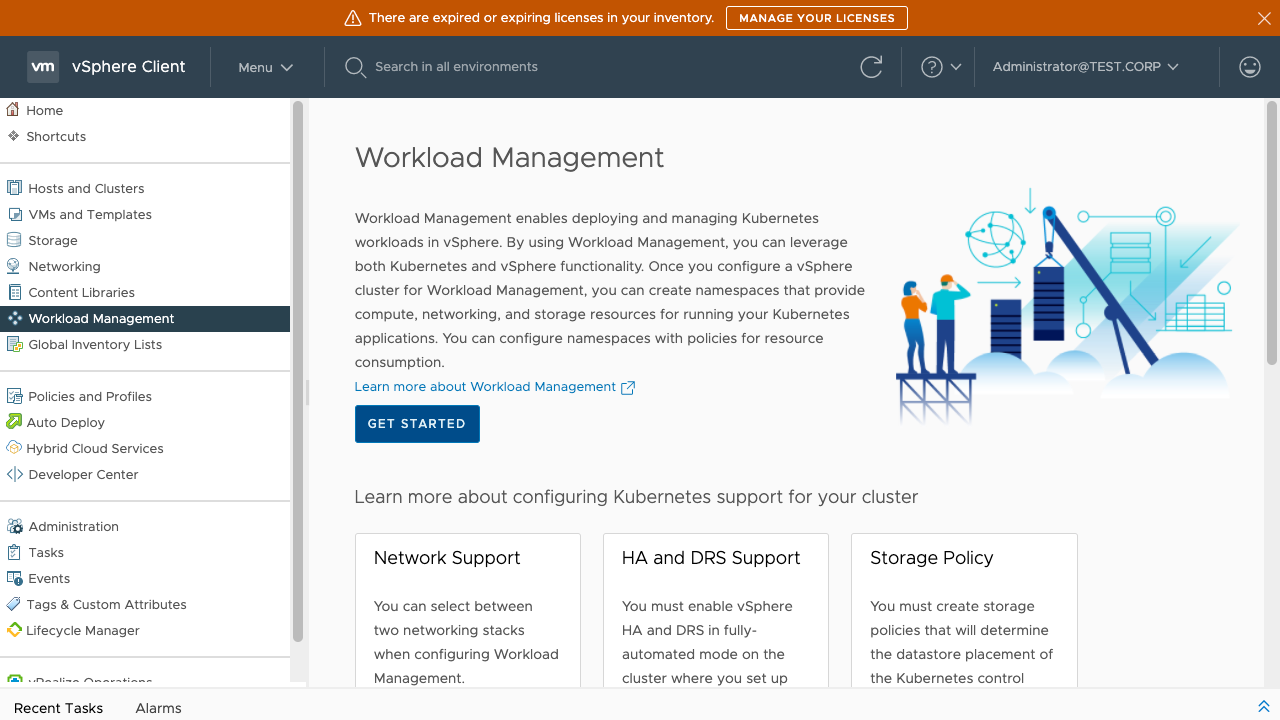Click the Storage database icon
This screenshot has width=1280, height=720.
click(x=14, y=240)
